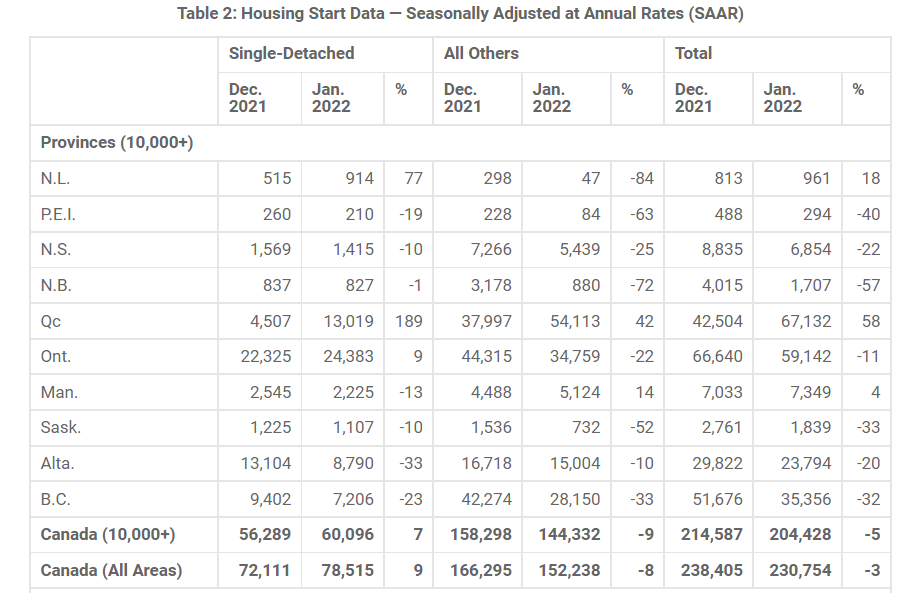Select the Canada (All Areas) row label

pyautogui.click(x=111, y=571)
